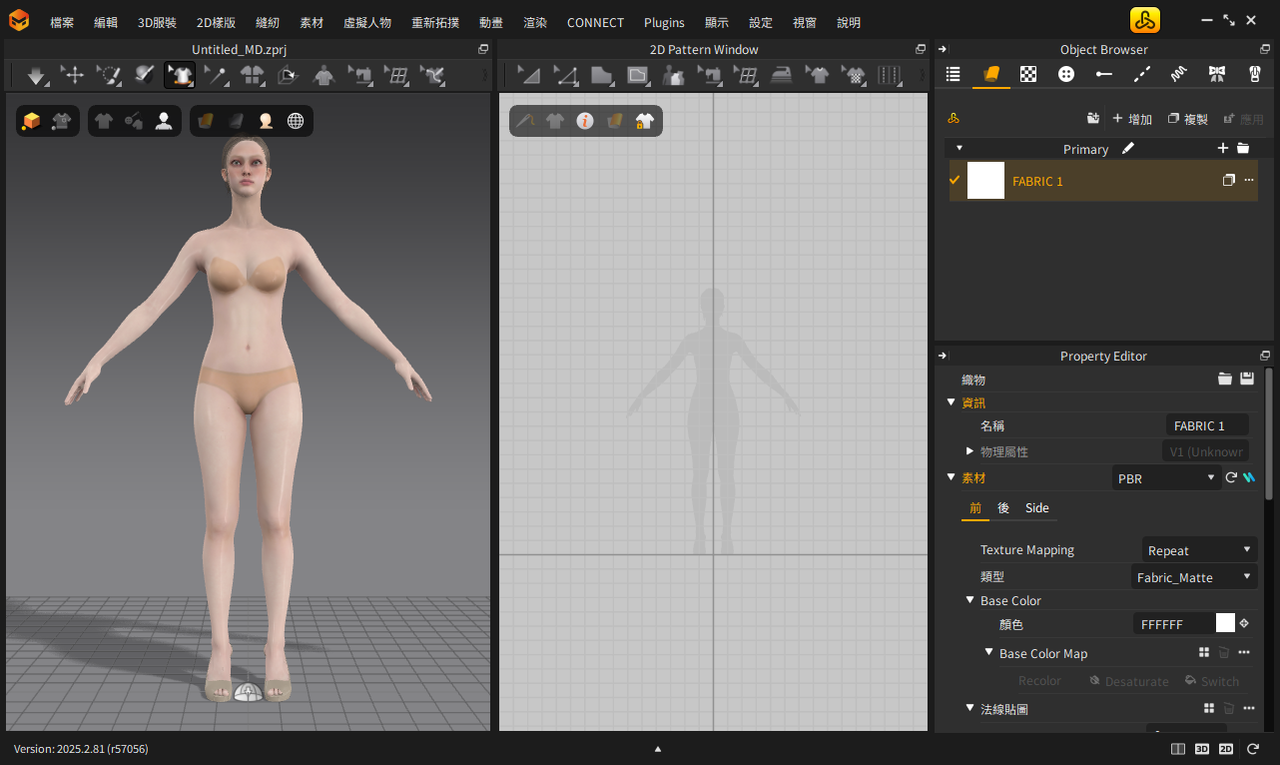Open the Texture Mapping Repeat dropdown
The width and height of the screenshot is (1280, 765).
[1199, 551]
